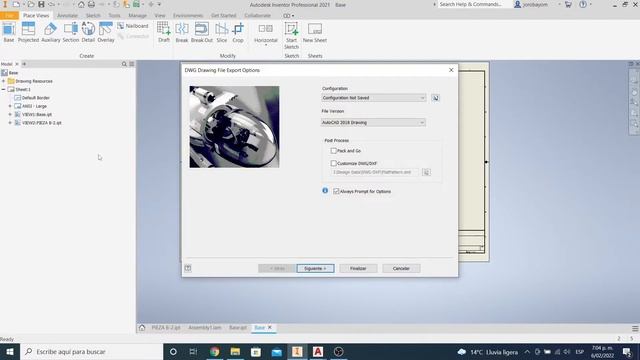Select the Slice tool
This screenshot has height=360, width=640.
point(222,32)
